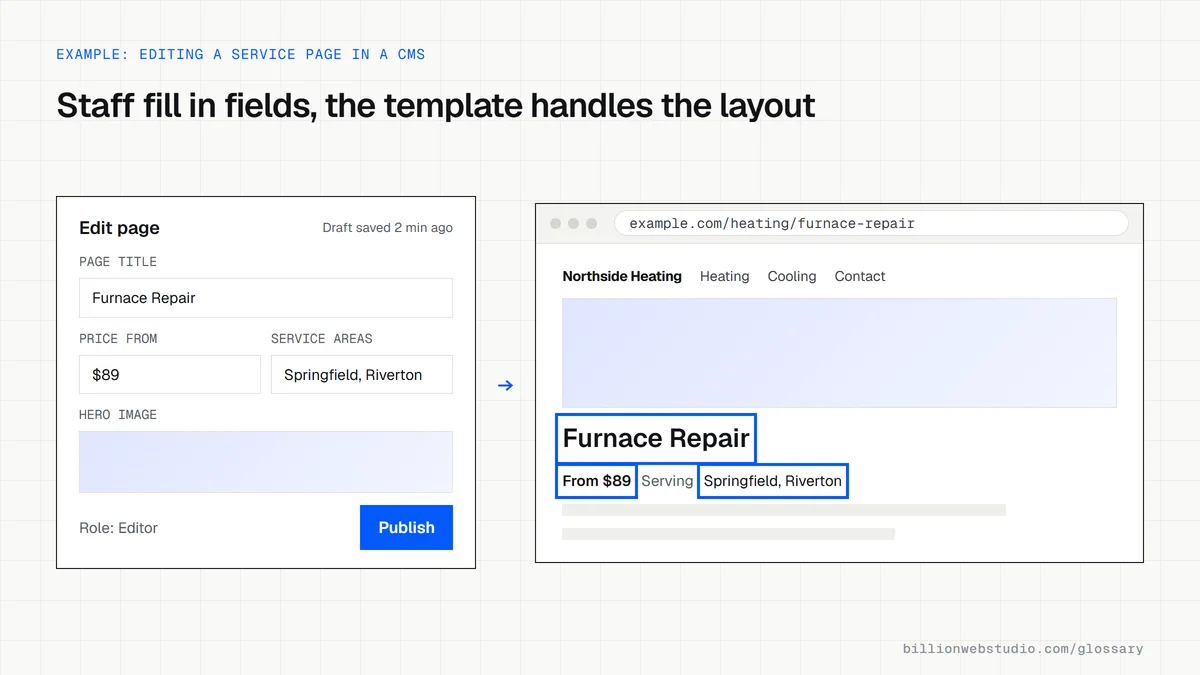Click the Draft saved 2 min ago status

(387, 228)
